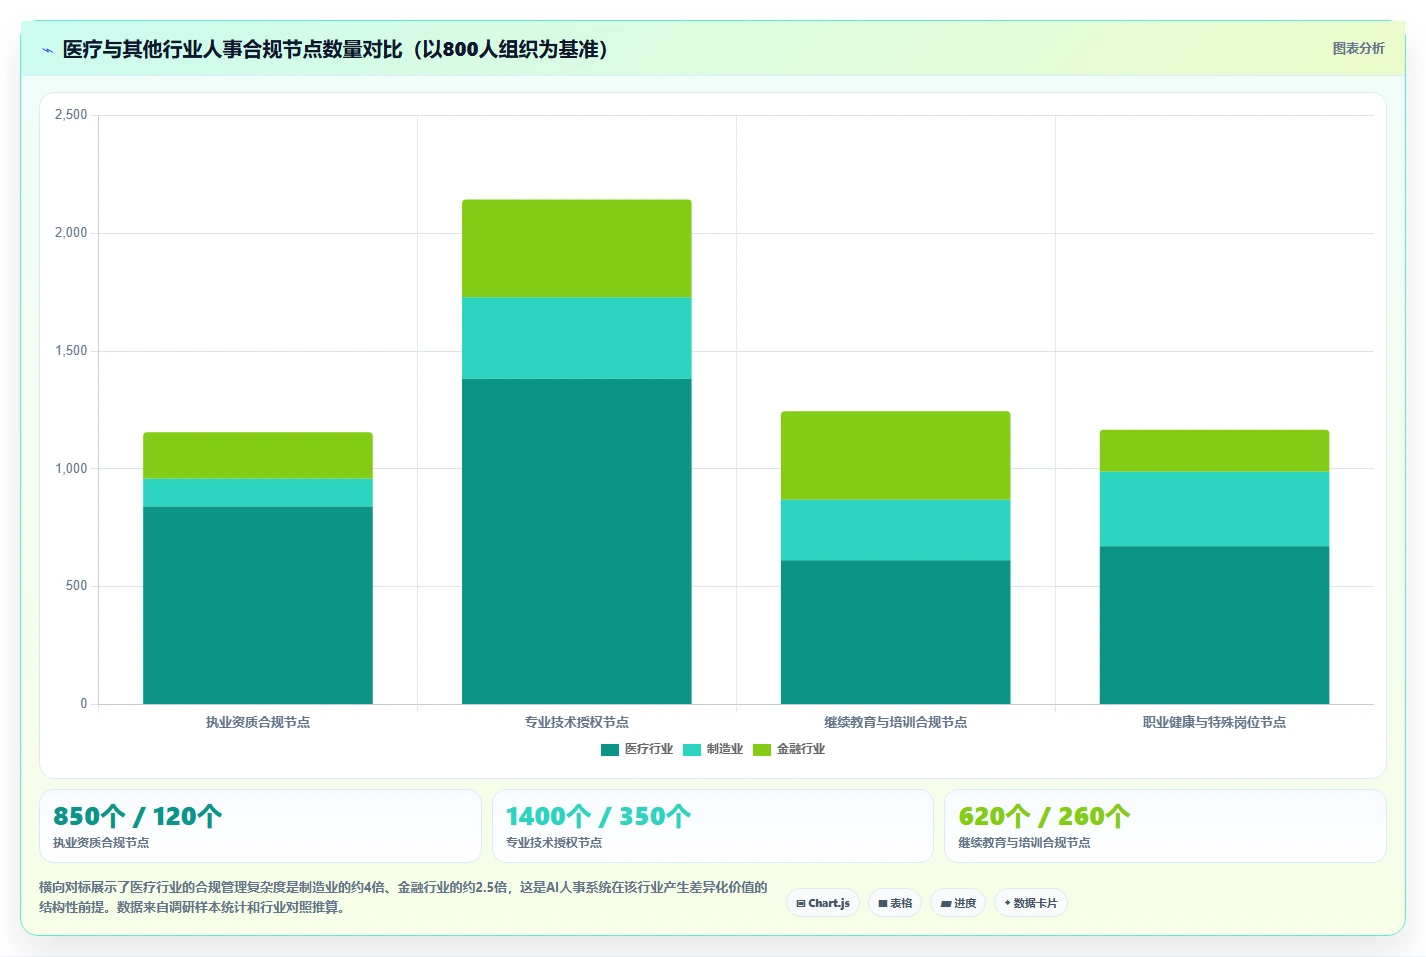Click the x-axis label 专业技术授权节点
Screen dimensions: 1426x957
pos(577,722)
